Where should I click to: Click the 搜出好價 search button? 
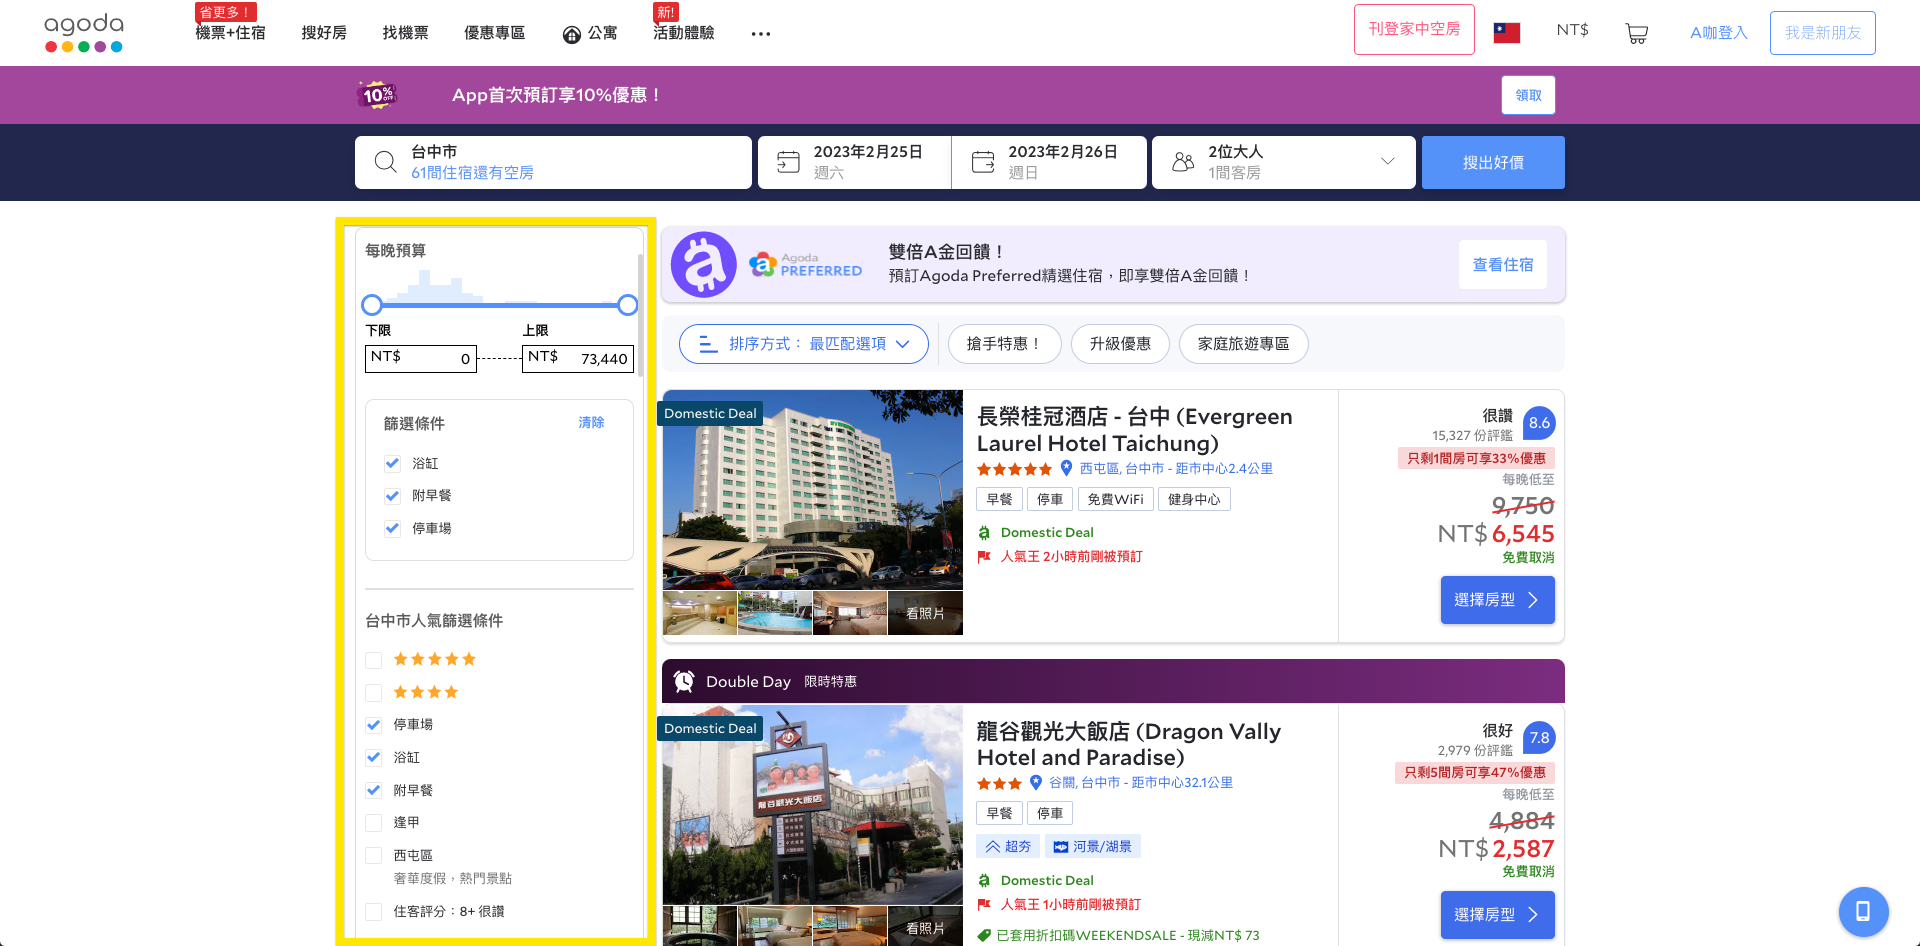tap(1493, 162)
